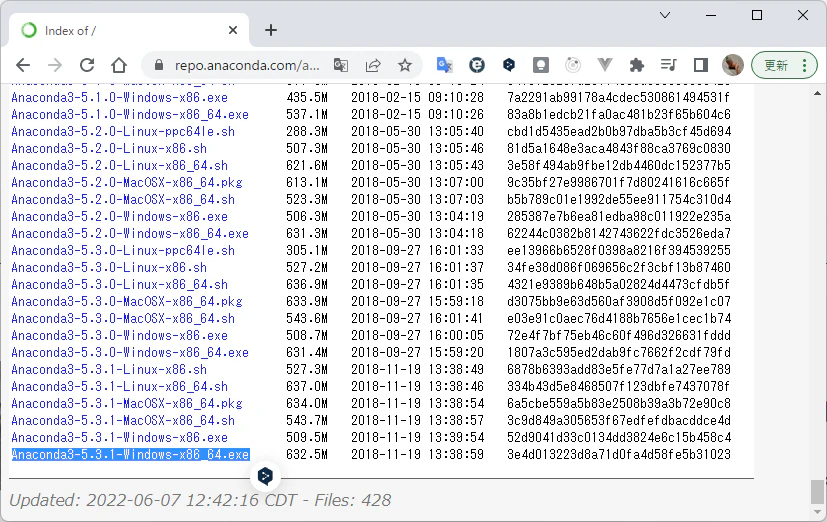Open the round E extension icon

tap(477, 65)
